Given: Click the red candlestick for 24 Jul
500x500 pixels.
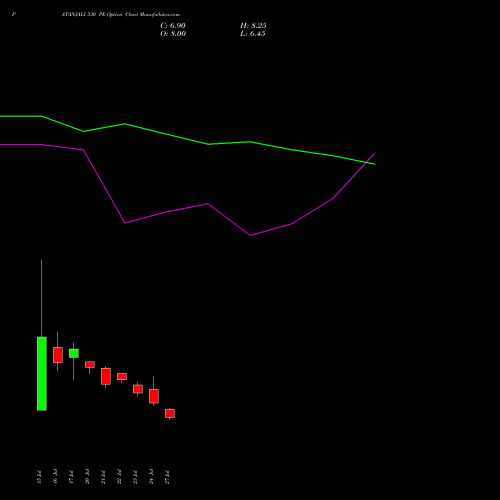Looking at the screenshot, I should [x=154, y=396].
